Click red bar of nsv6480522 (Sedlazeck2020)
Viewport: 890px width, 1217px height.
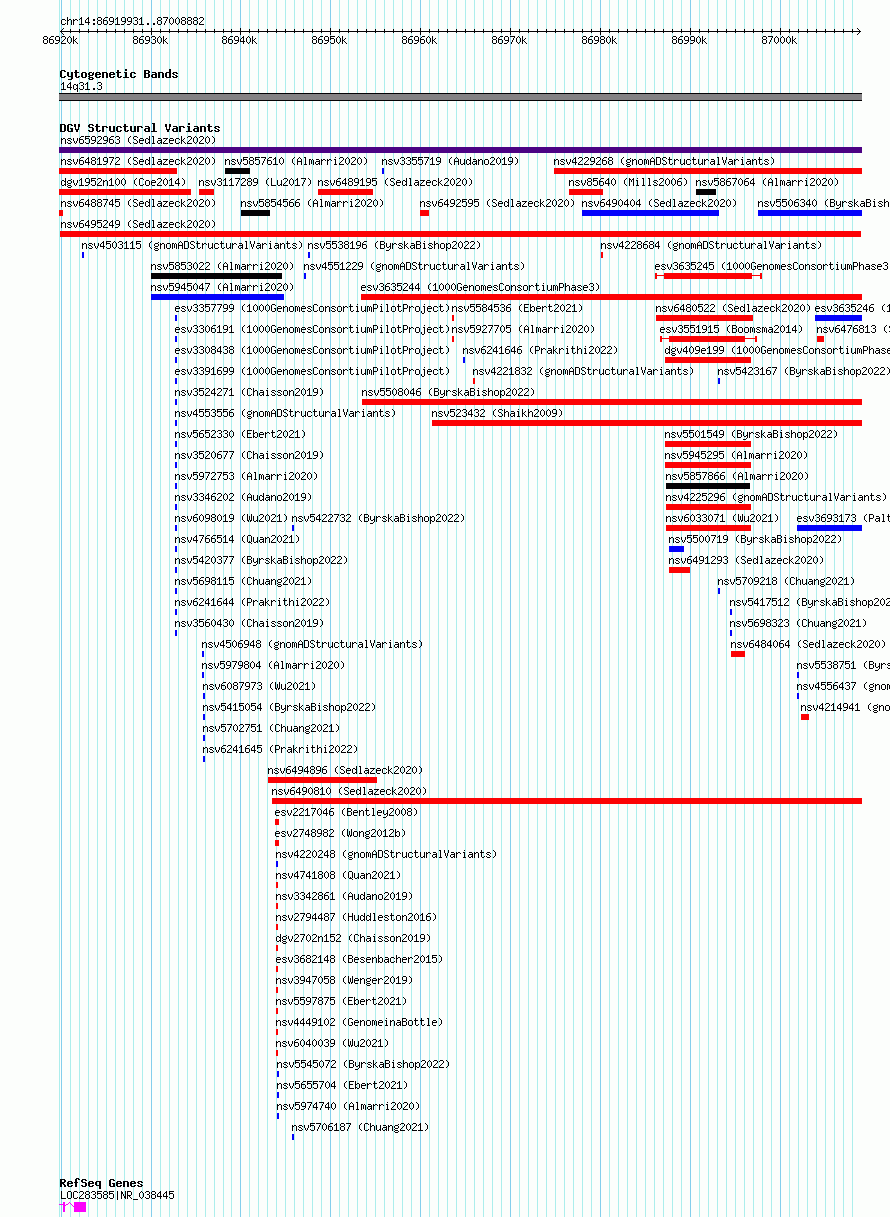[x=704, y=318]
